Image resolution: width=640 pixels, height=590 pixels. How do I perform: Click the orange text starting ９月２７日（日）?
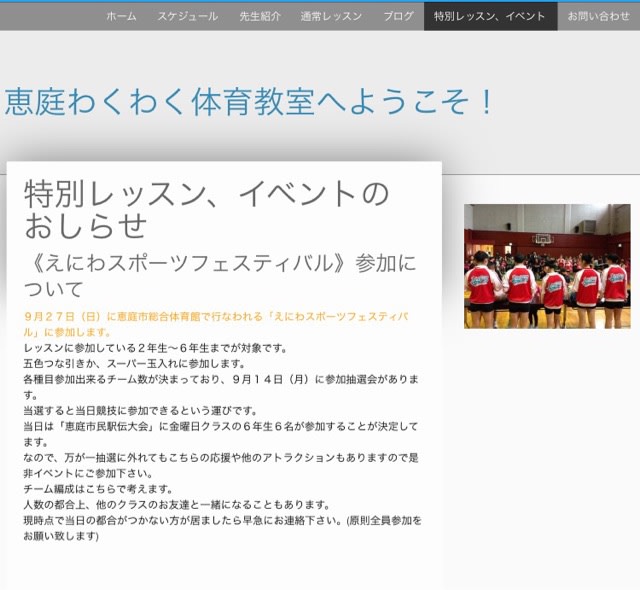point(216,324)
